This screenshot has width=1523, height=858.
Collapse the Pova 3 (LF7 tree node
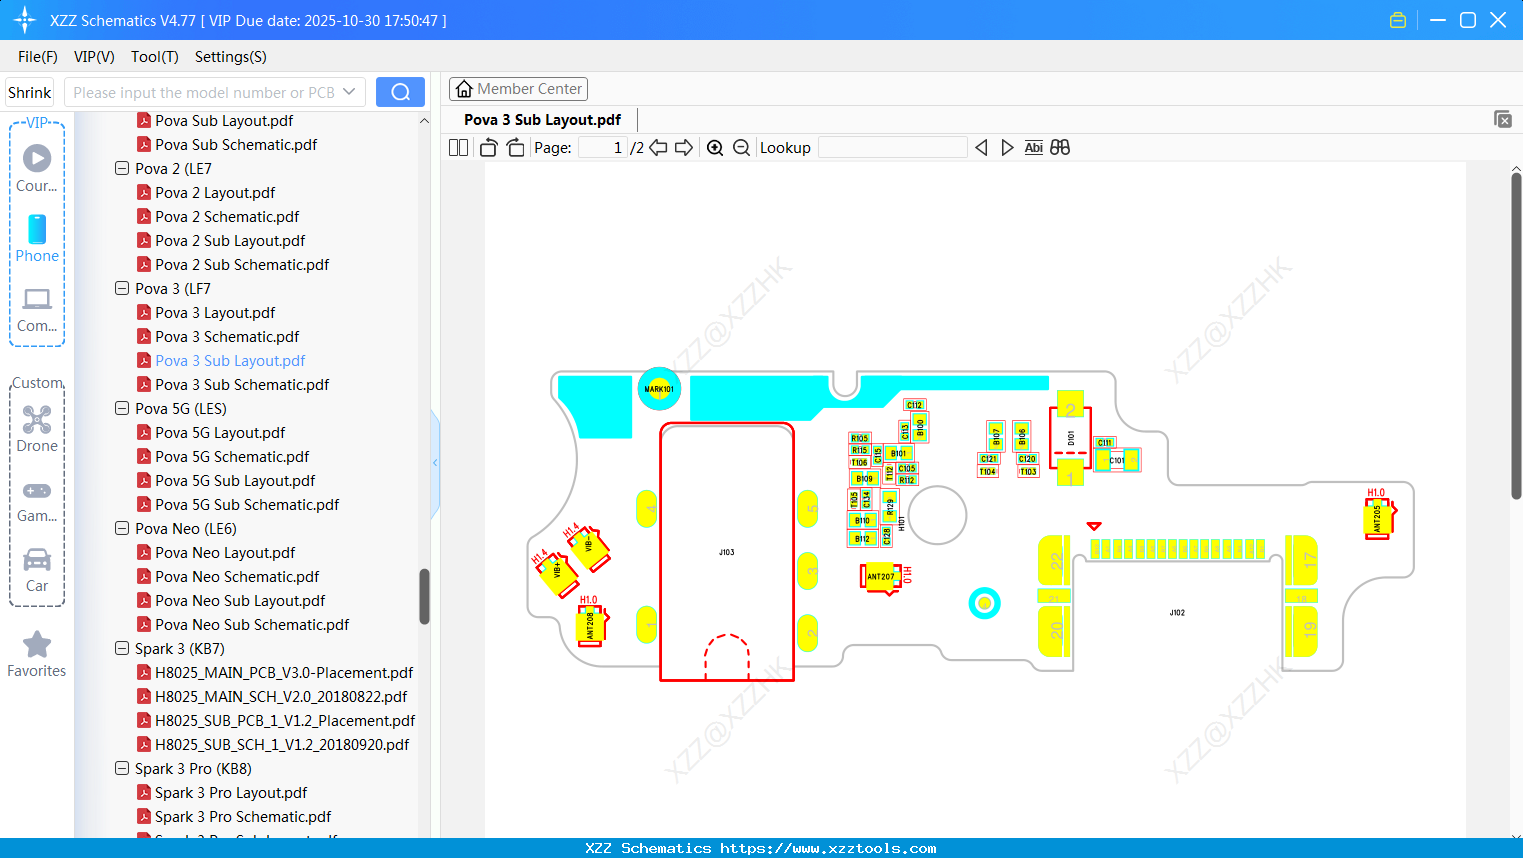pos(120,288)
